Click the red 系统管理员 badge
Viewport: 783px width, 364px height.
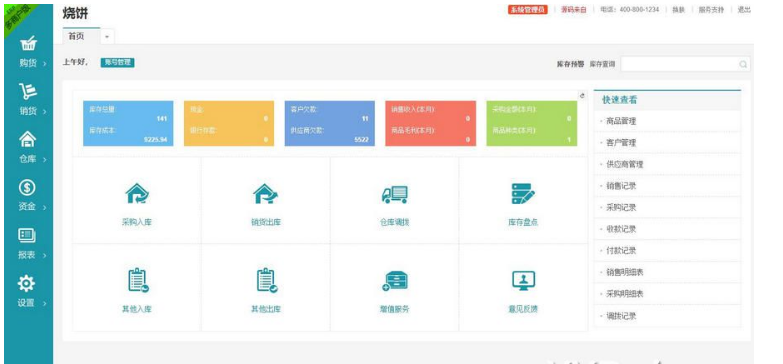pos(528,9)
